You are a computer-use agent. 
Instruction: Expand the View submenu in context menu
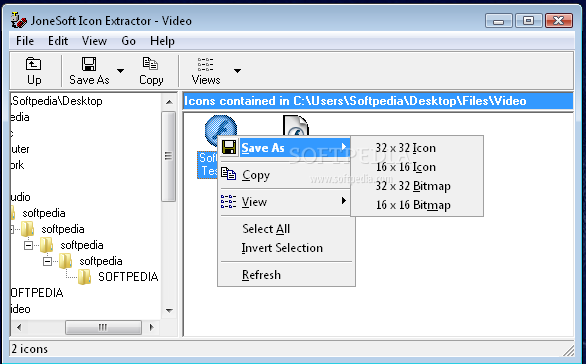[x=285, y=202]
